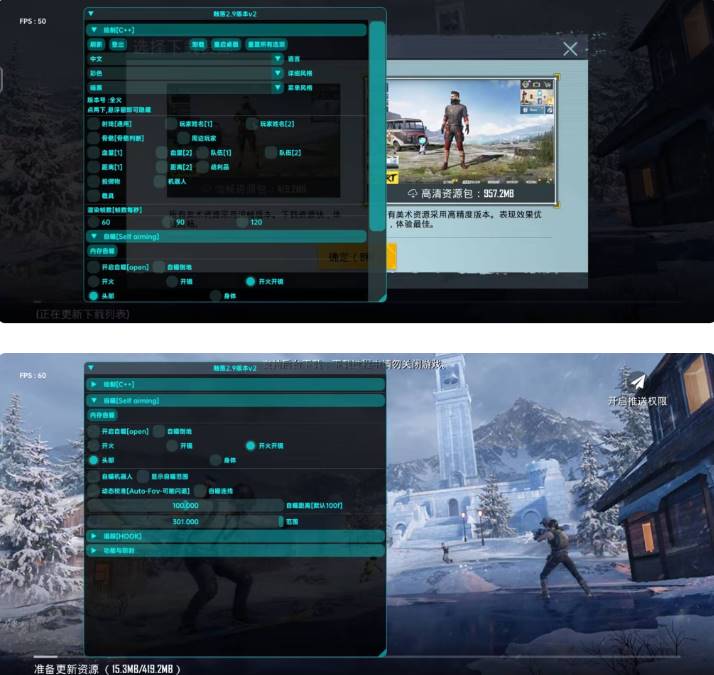This screenshot has width=714, height=675.
Task: Collapse the menu window in the top screenshot via title triangle
Action: point(91,14)
